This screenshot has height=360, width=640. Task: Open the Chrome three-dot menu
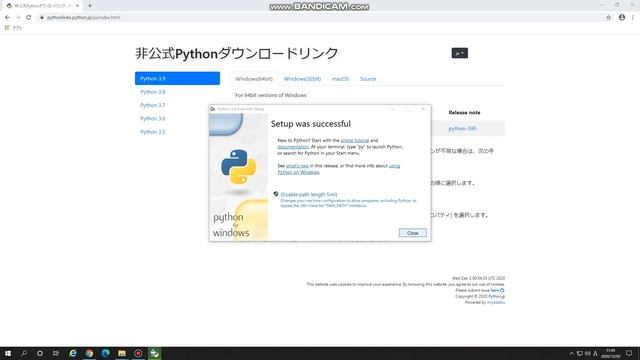coord(633,18)
